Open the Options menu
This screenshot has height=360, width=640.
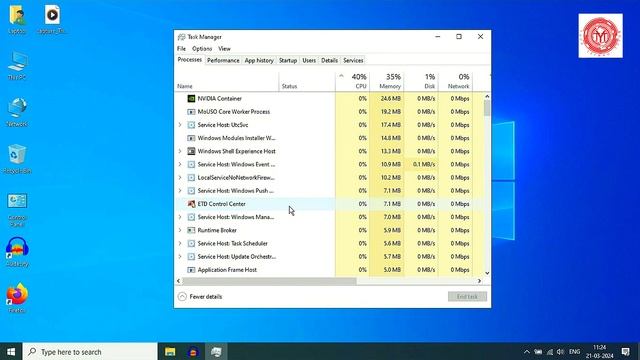pos(202,49)
